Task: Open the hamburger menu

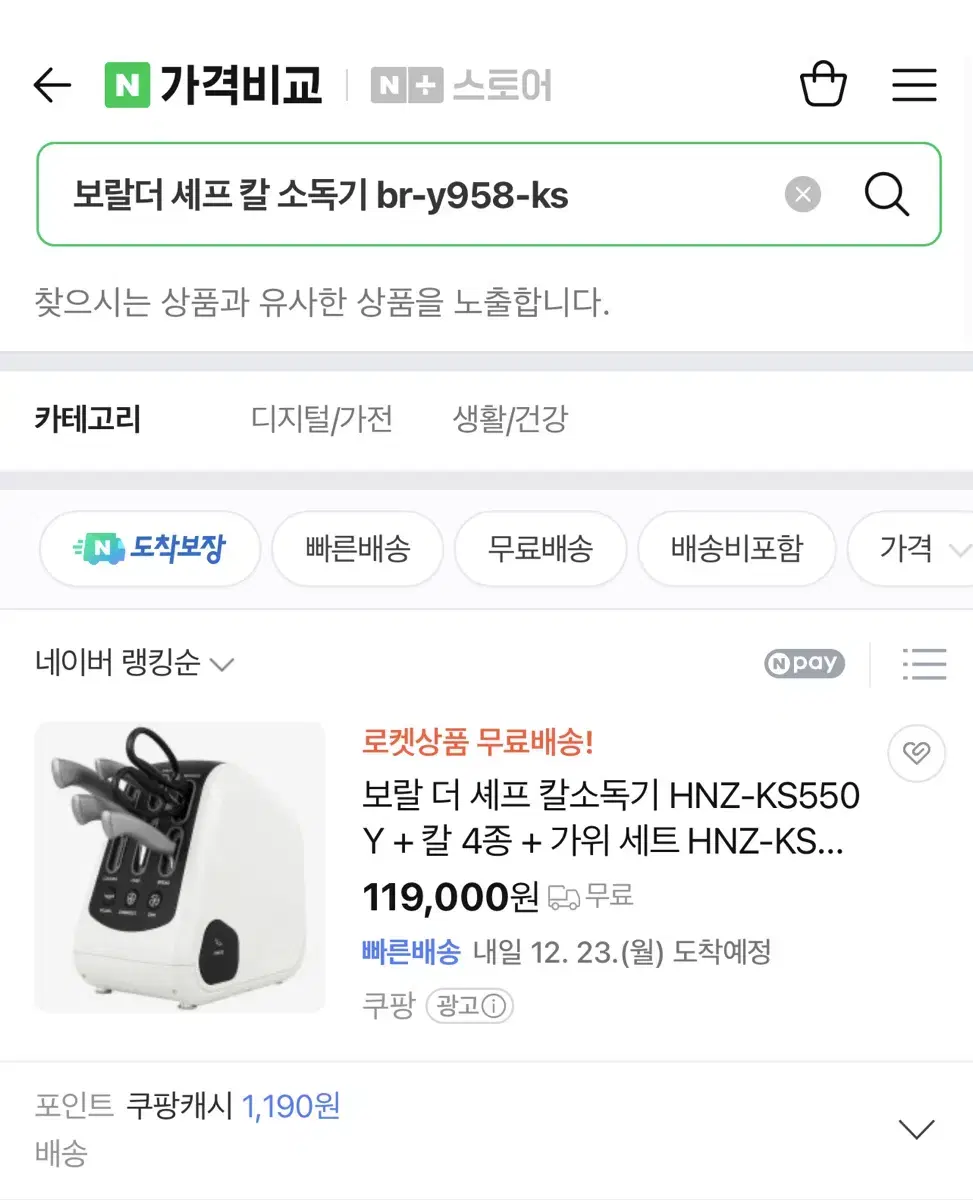Action: coord(914,86)
